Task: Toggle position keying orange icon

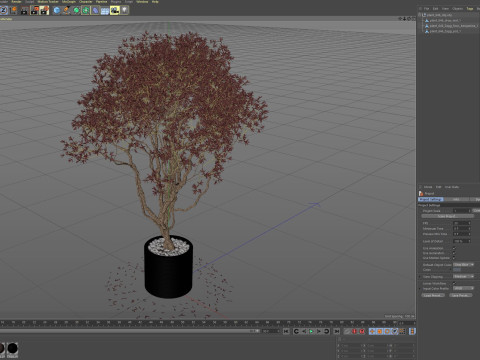Action: [x=372, y=331]
